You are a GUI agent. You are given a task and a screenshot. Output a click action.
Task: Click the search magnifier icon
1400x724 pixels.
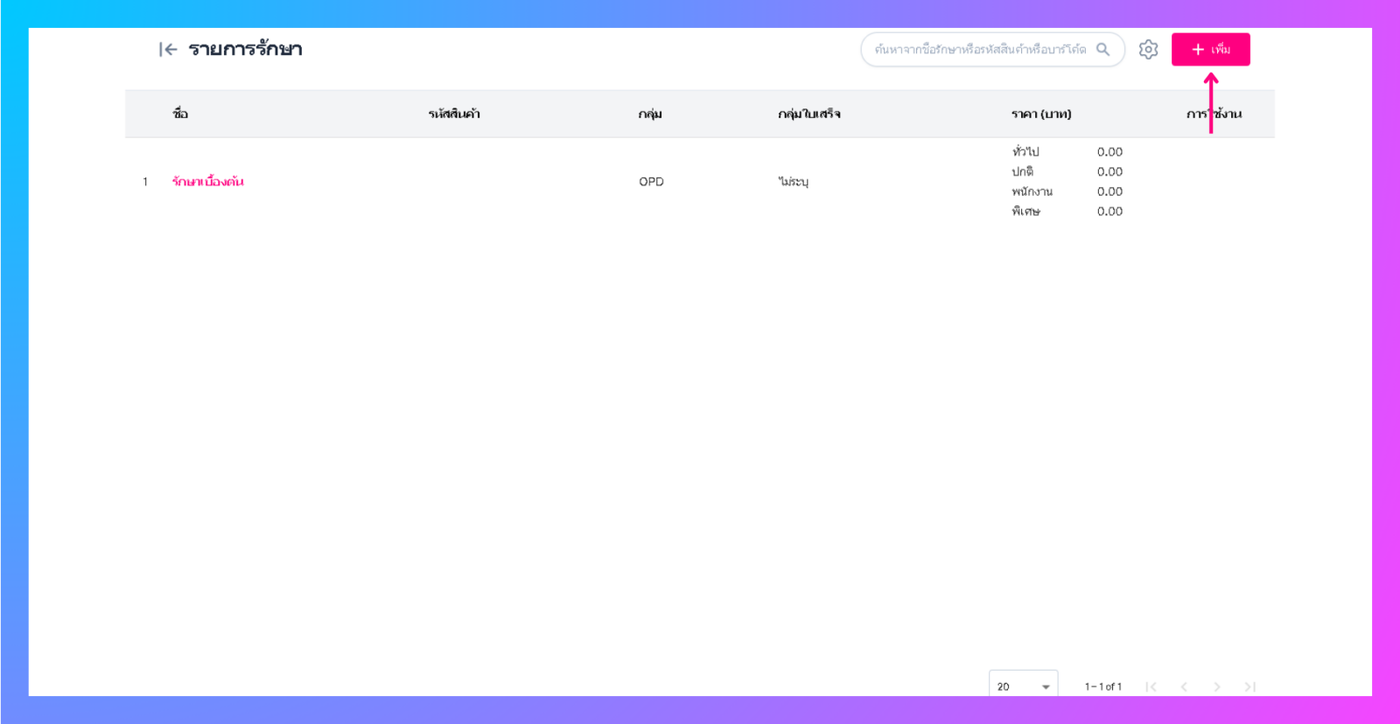1103,49
